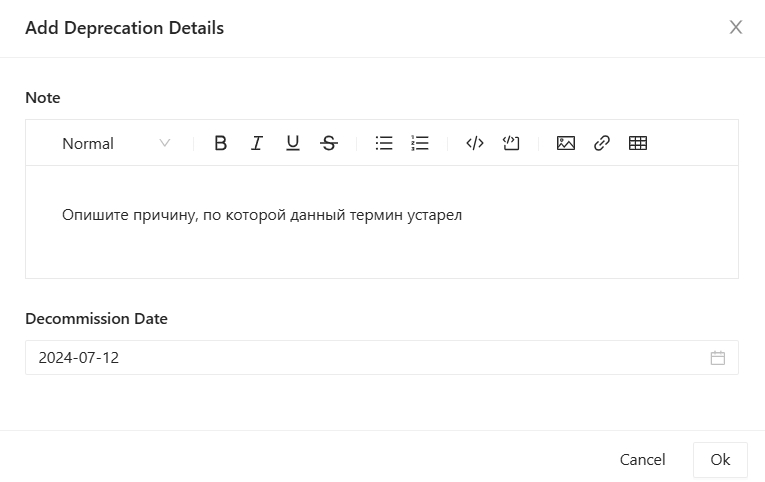Open the calendar picker icon
This screenshot has width=765, height=482.
(718, 358)
